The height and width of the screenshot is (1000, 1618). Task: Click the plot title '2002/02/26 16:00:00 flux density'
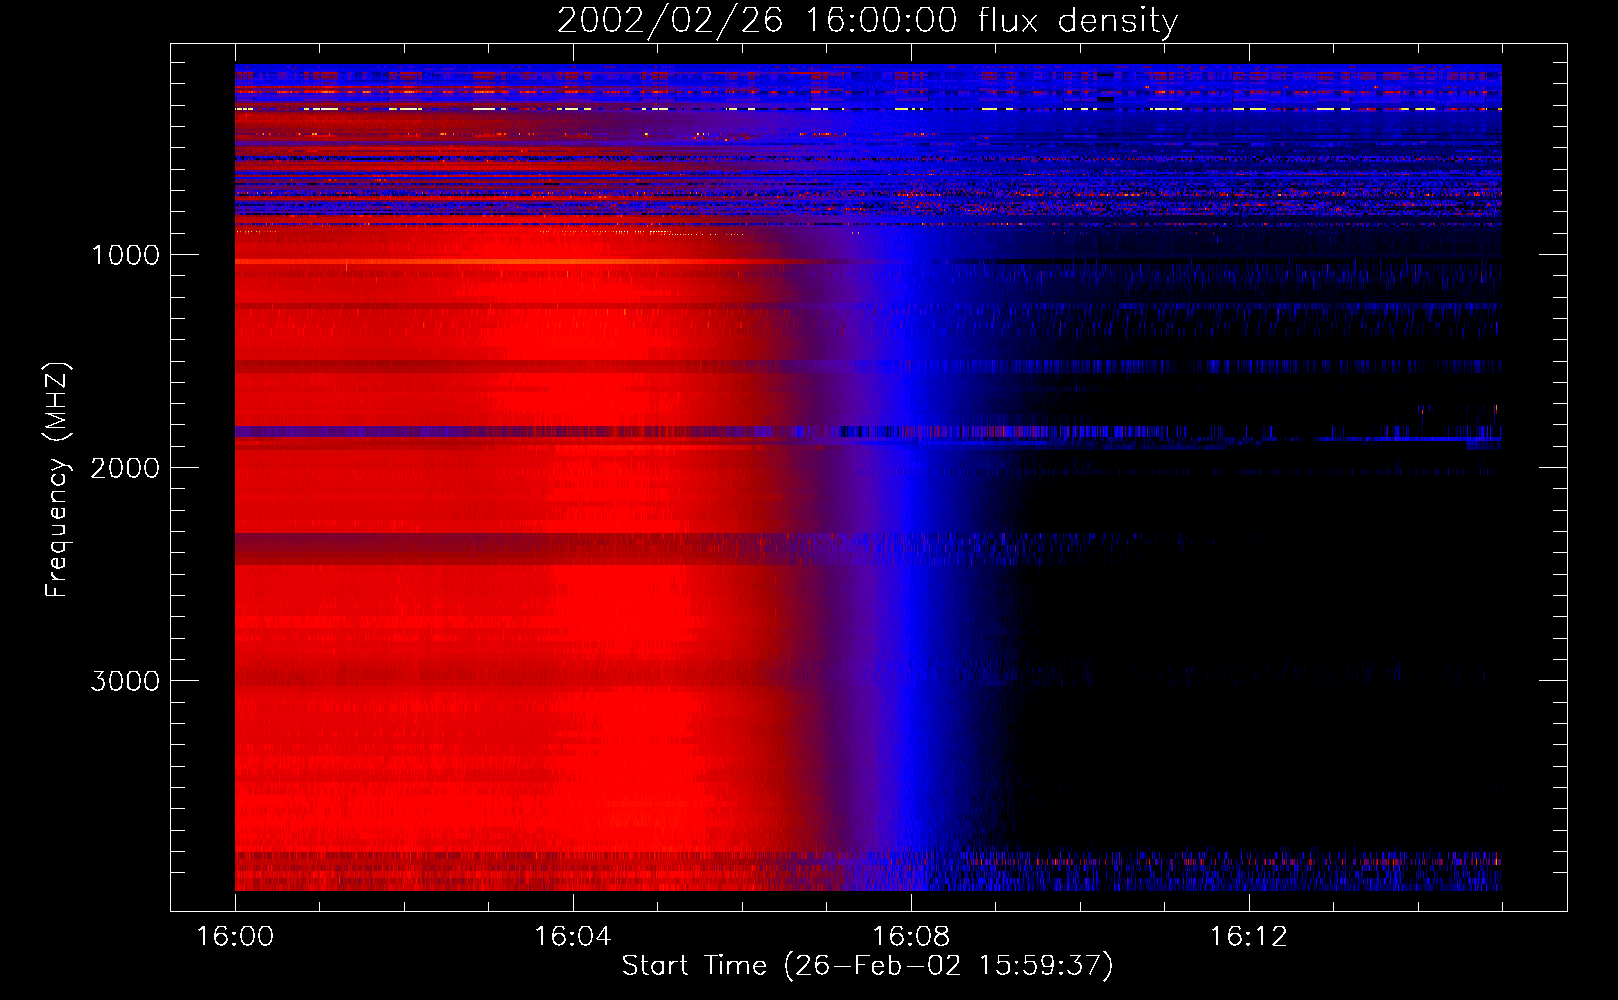(867, 21)
